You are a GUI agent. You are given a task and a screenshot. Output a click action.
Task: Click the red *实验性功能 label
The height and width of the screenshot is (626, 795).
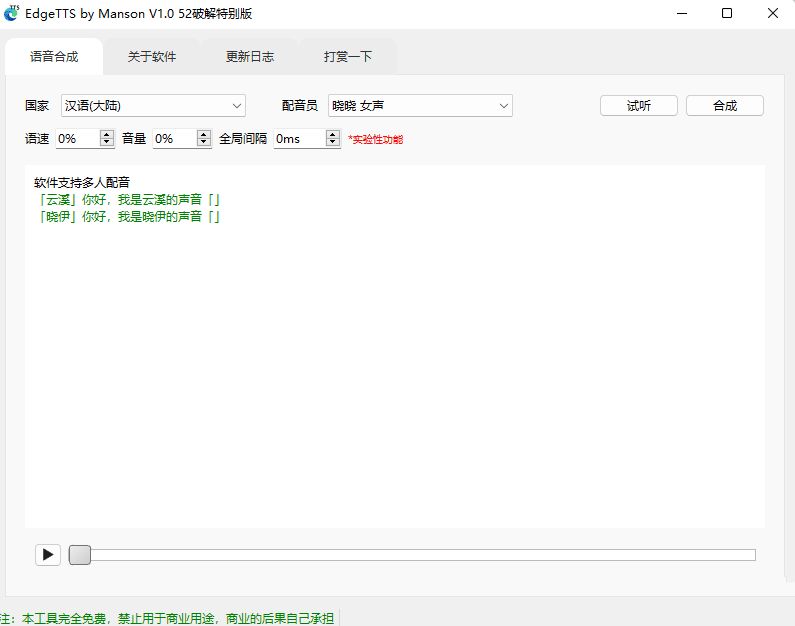pyautogui.click(x=375, y=139)
